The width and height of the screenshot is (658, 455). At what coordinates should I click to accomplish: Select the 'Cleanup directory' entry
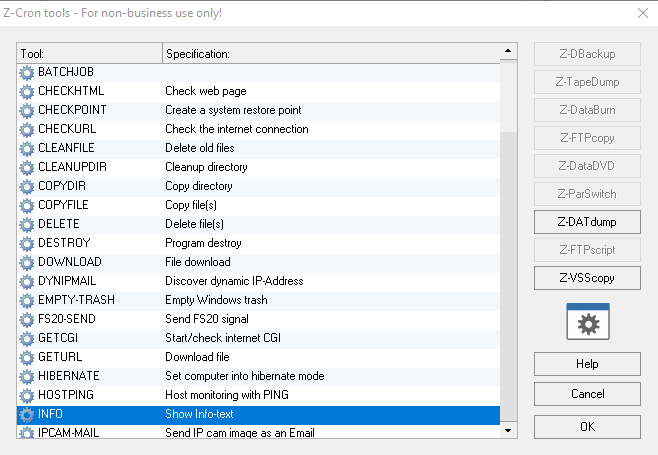206,167
